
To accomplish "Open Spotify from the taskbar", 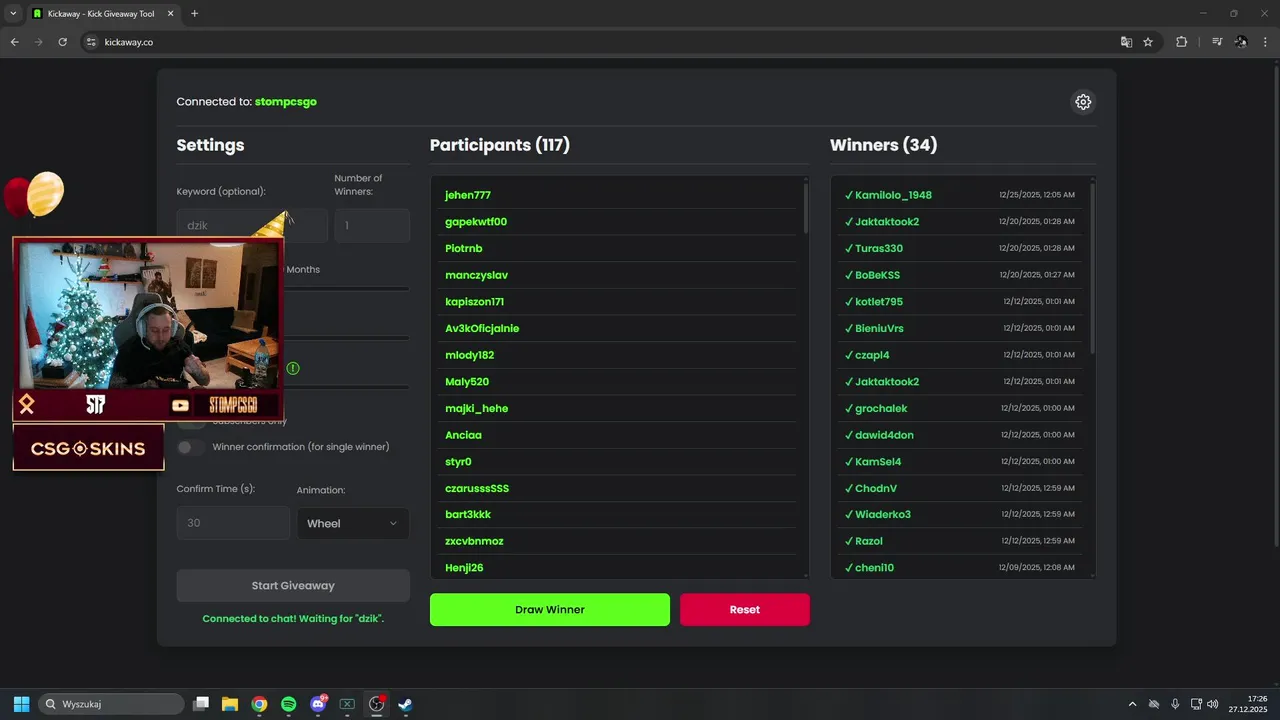I will click(x=288, y=704).
